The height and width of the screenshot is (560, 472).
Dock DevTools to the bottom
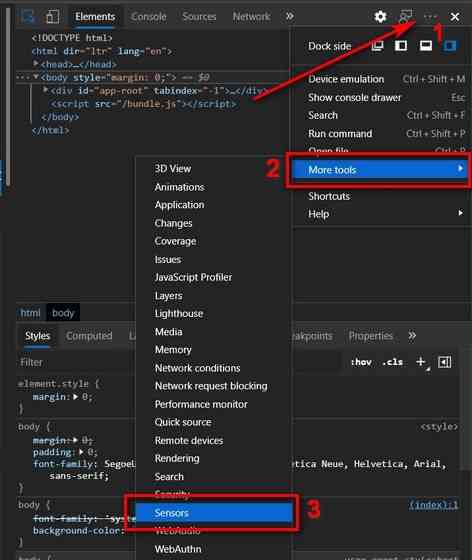point(426,46)
